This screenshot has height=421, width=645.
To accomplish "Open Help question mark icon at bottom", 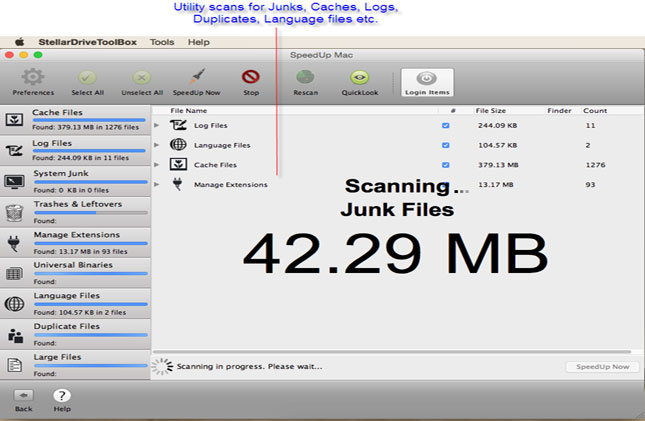I will pyautogui.click(x=62, y=395).
